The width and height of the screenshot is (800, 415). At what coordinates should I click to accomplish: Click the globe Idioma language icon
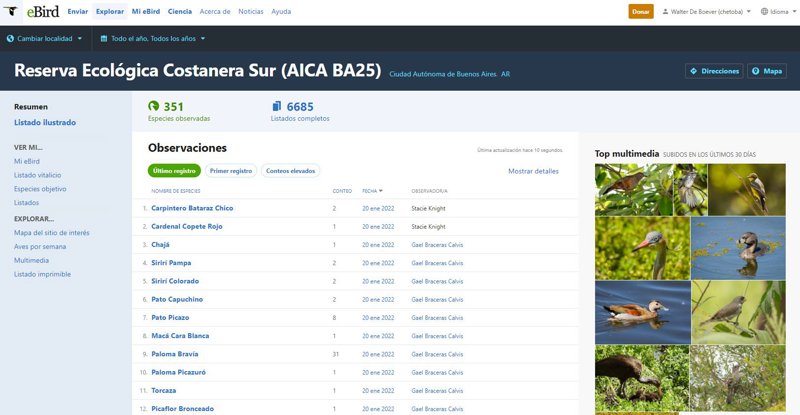pos(764,12)
